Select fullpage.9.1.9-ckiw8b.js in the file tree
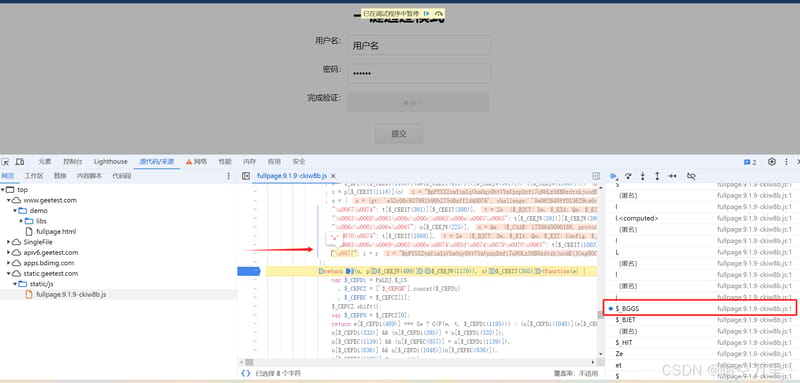Viewport: 800px width, 383px height. pyautogui.click(x=71, y=295)
